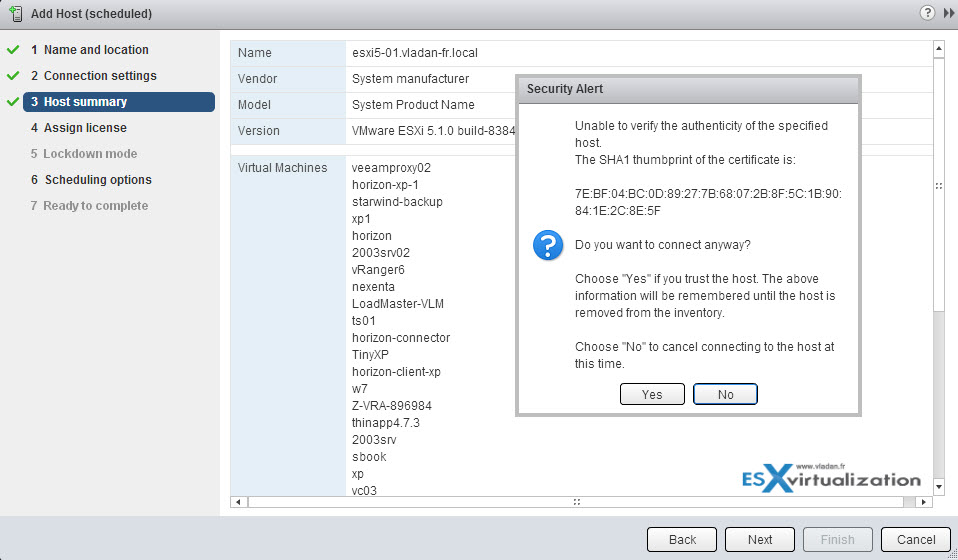Select xp1 in the VM list
Viewport: 958px width, 560px height.
(361, 219)
